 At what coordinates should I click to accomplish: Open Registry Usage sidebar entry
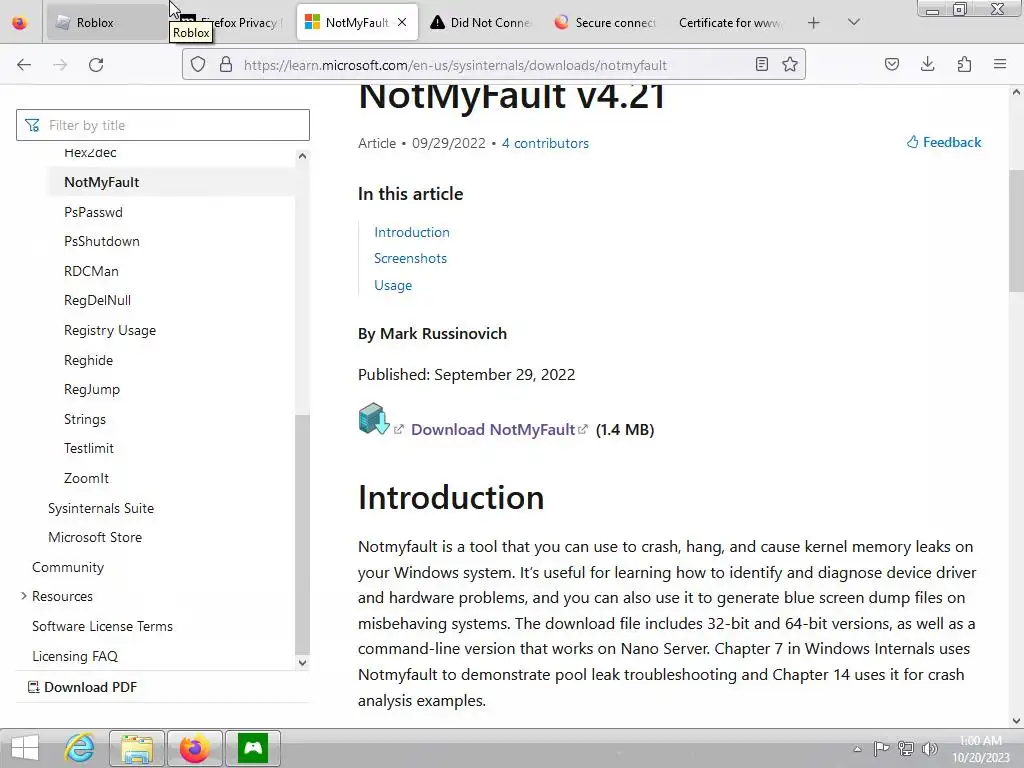pos(110,330)
